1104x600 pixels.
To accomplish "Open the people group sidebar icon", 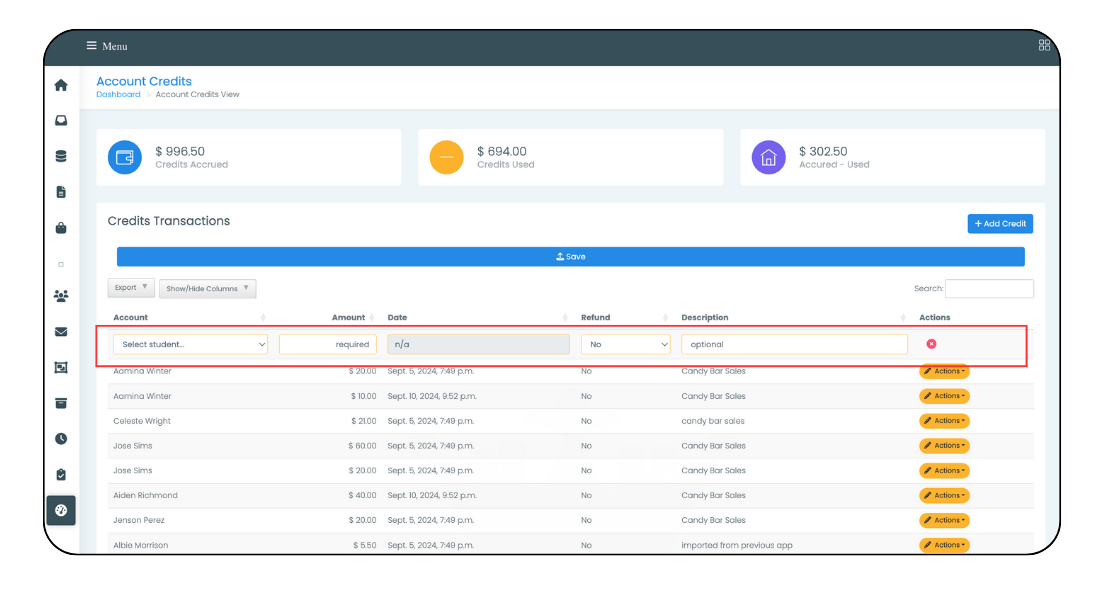I will 61,296.
